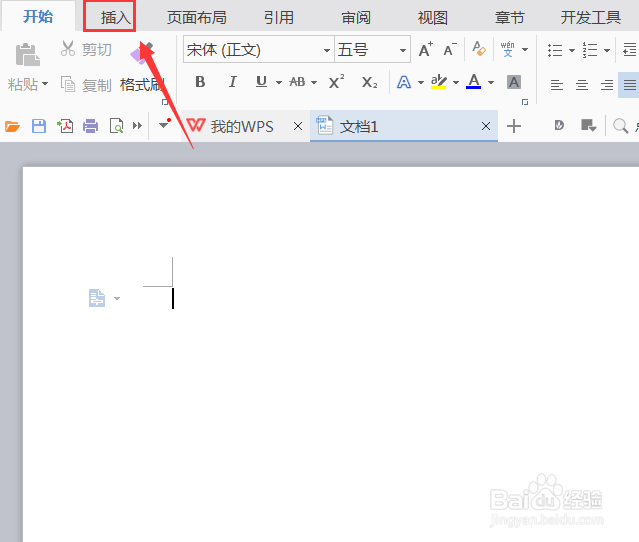The height and width of the screenshot is (542, 639).
Task: Align text left
Action: coord(557,85)
